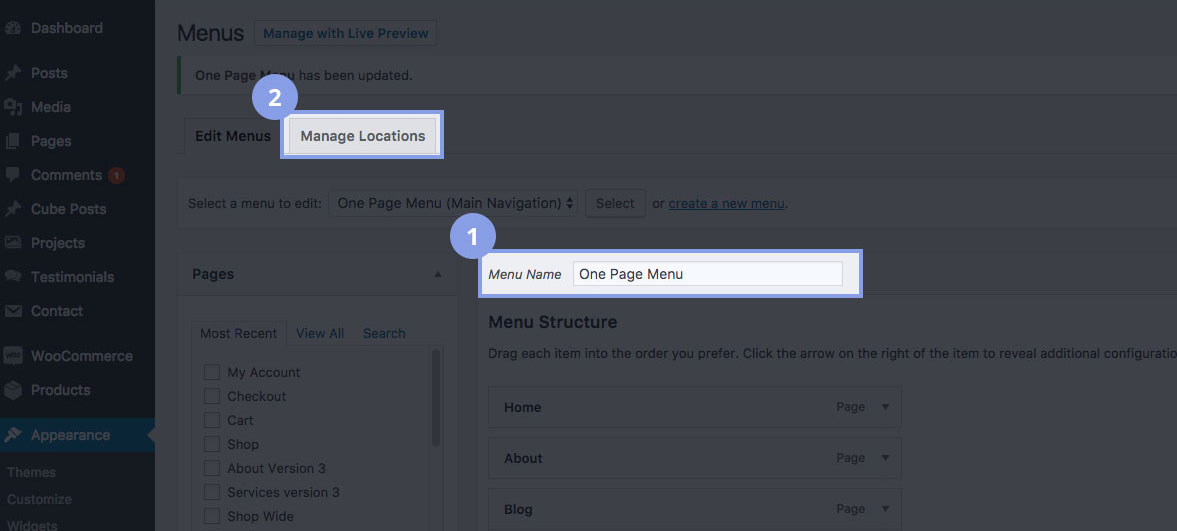Image resolution: width=1177 pixels, height=531 pixels.
Task: Click the Dashboard gauge icon in sidebar
Action: 14,28
